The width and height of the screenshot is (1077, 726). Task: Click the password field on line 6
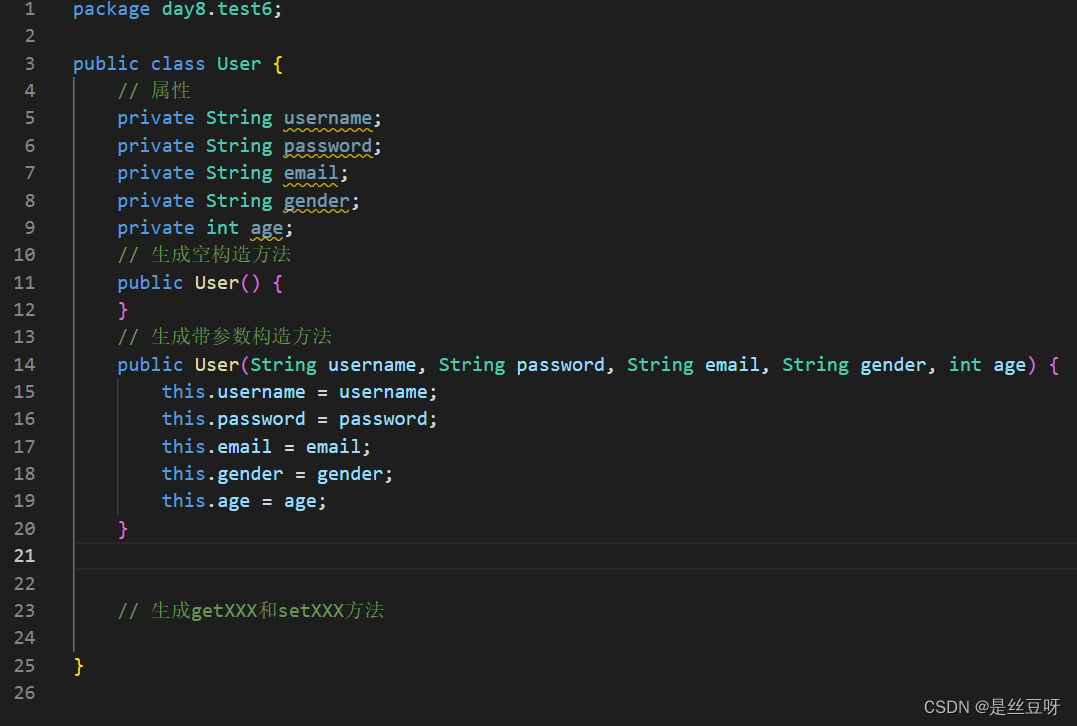click(x=327, y=145)
